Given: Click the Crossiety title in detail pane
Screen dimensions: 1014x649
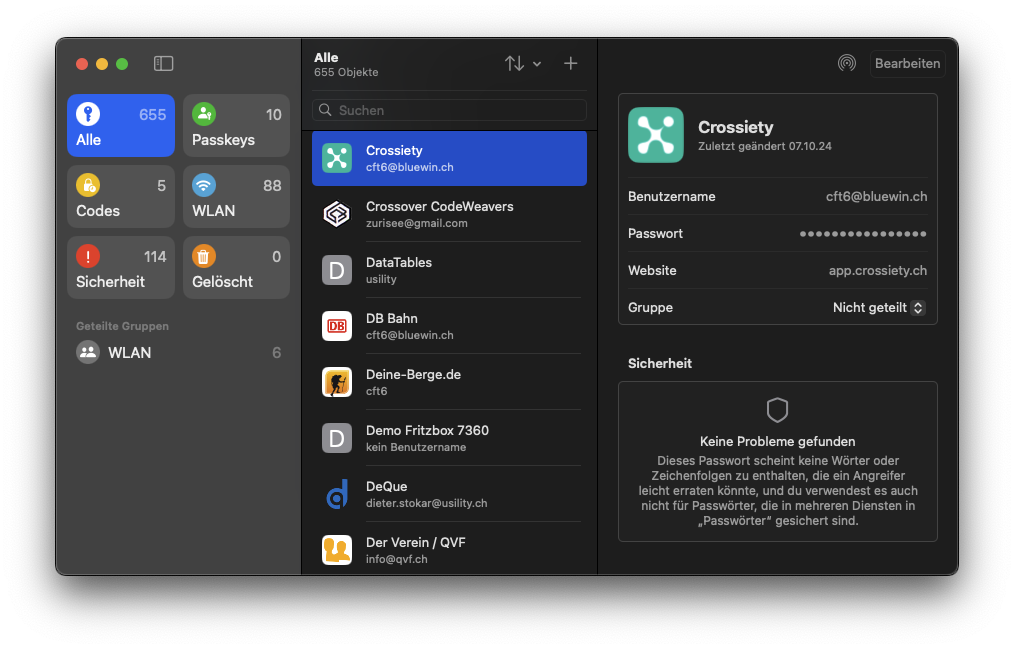Looking at the screenshot, I should 735,127.
